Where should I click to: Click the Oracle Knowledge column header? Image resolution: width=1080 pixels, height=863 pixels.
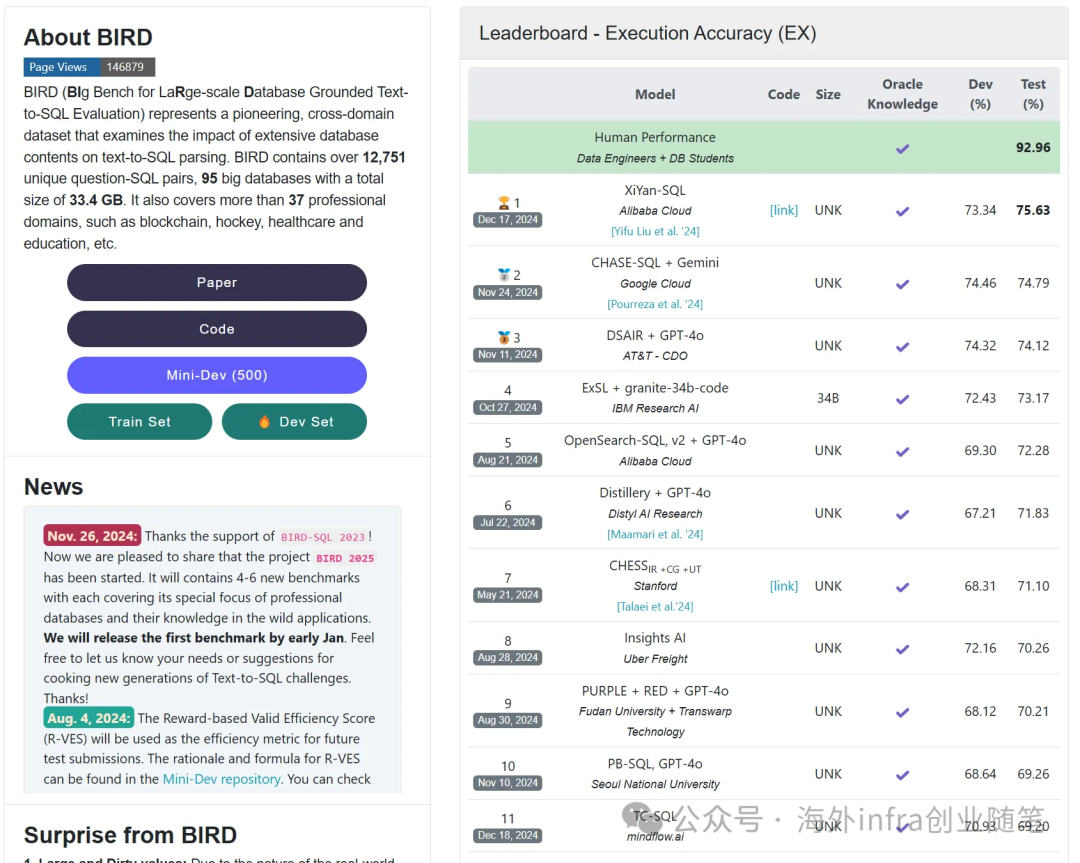click(x=902, y=94)
